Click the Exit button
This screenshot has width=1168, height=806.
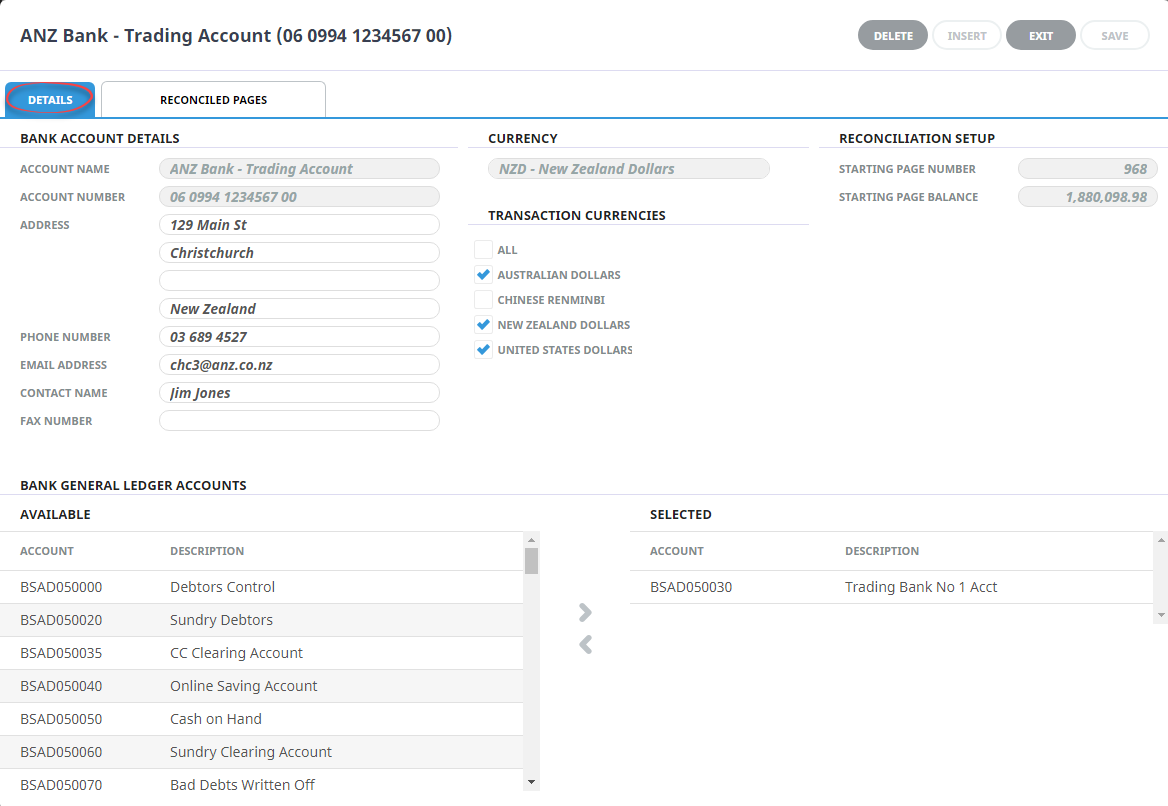(x=1041, y=36)
